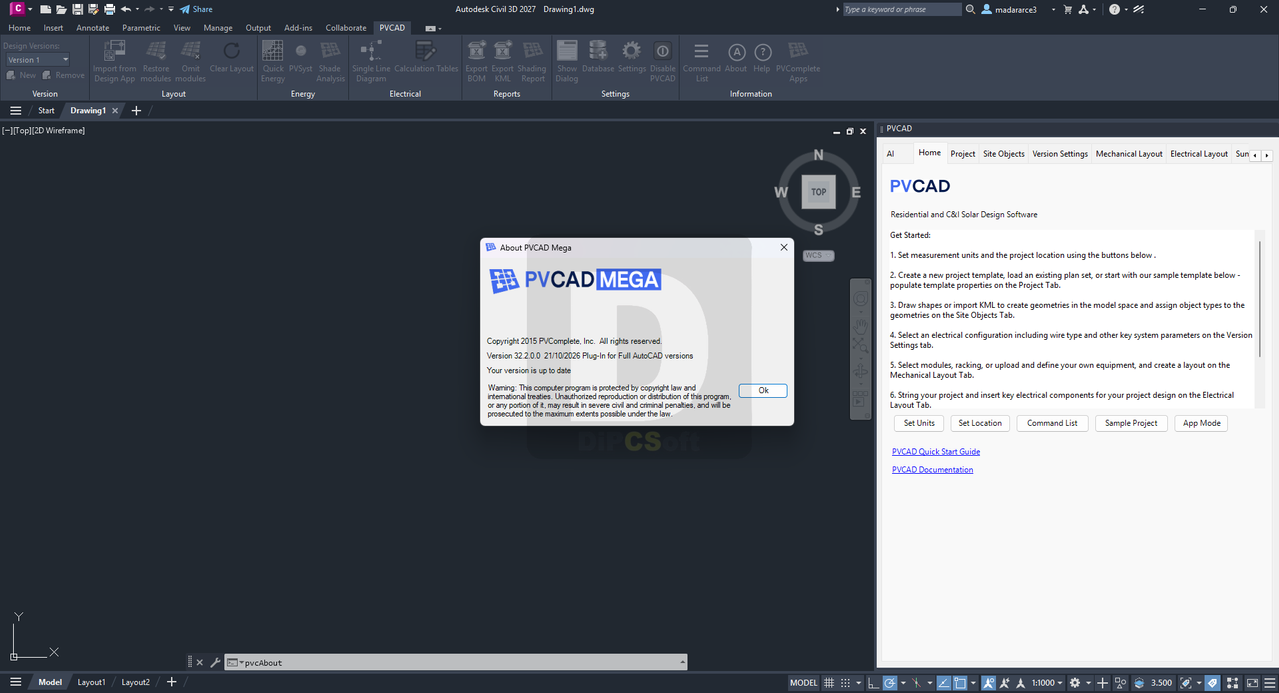Click the App Mode button
The image size is (1279, 693).
click(x=1201, y=423)
